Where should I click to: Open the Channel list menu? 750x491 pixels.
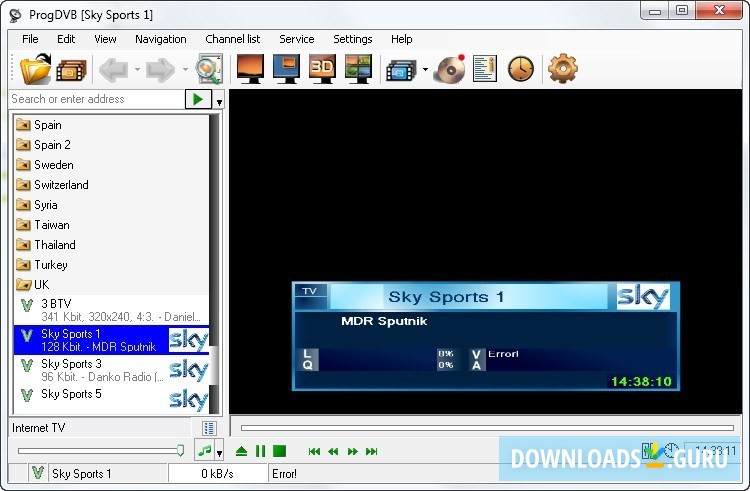(233, 39)
